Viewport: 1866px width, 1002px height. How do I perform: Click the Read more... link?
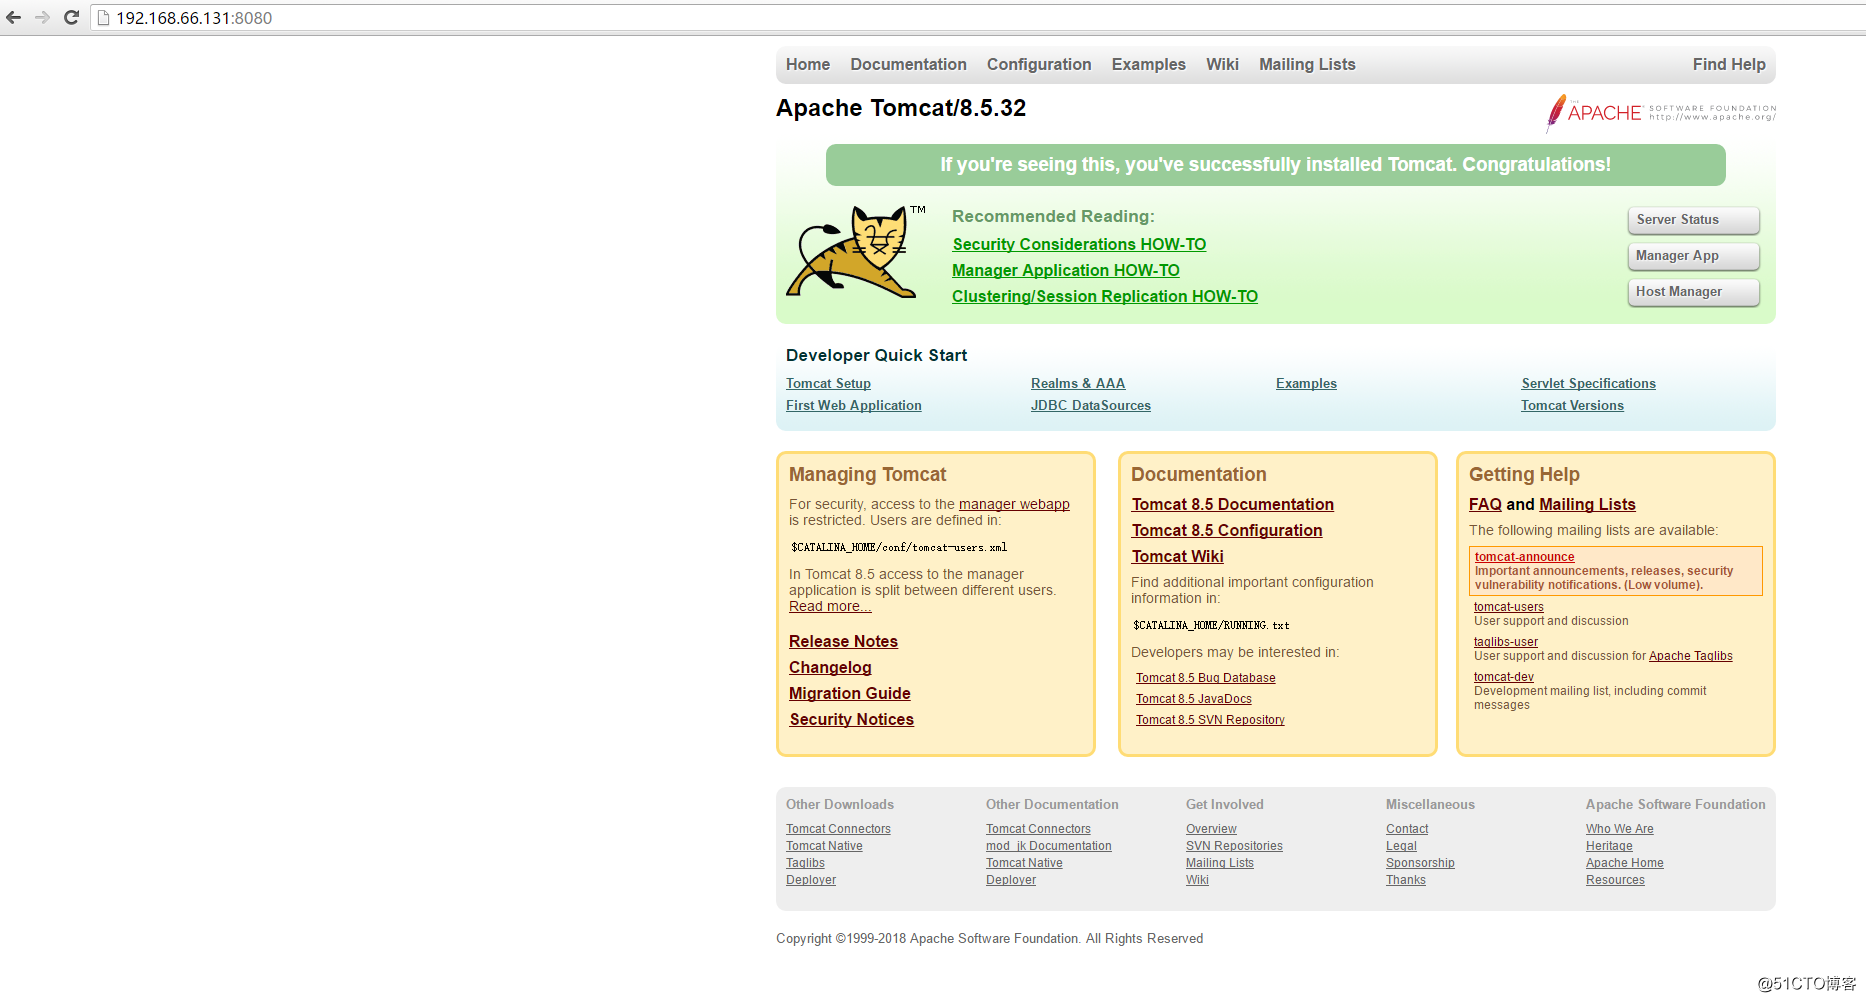point(830,607)
